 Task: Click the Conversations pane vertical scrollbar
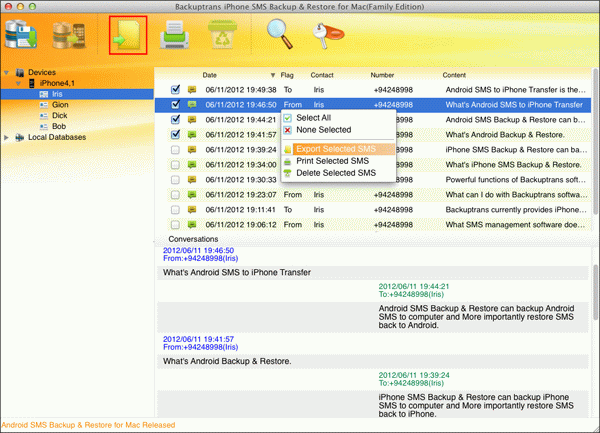[595, 293]
